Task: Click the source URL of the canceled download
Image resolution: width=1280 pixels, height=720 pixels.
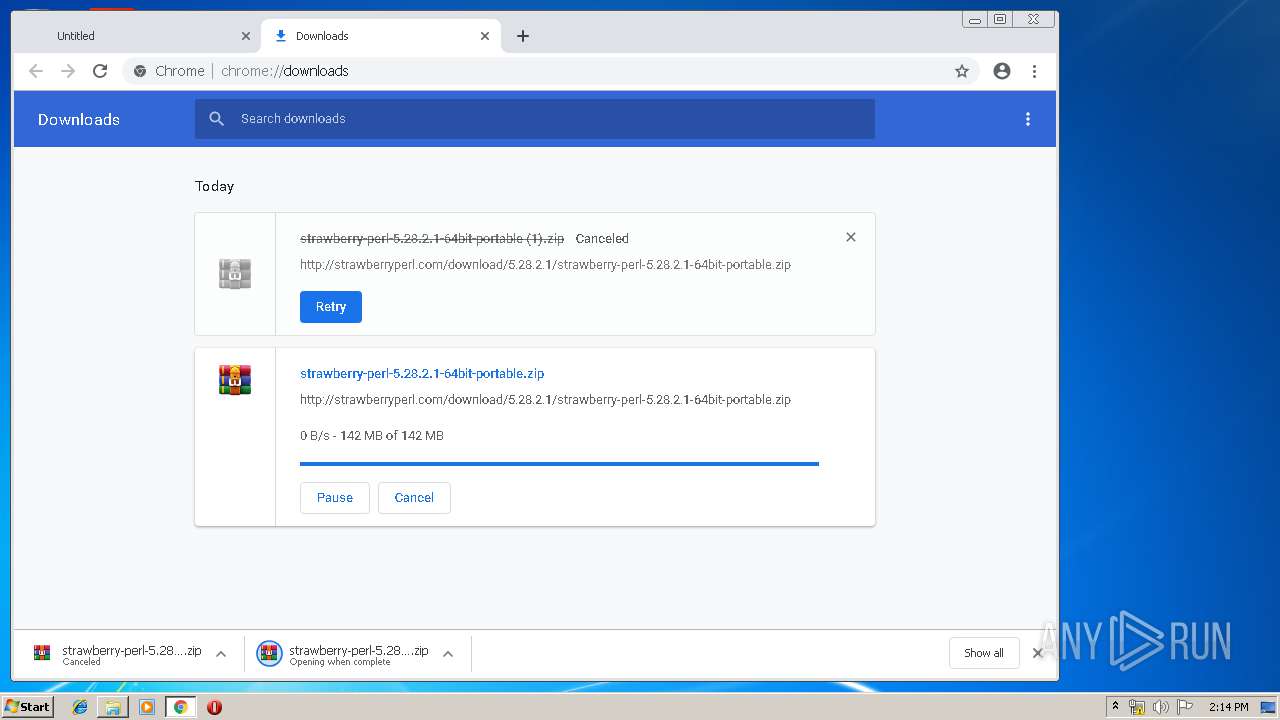Action: click(545, 265)
